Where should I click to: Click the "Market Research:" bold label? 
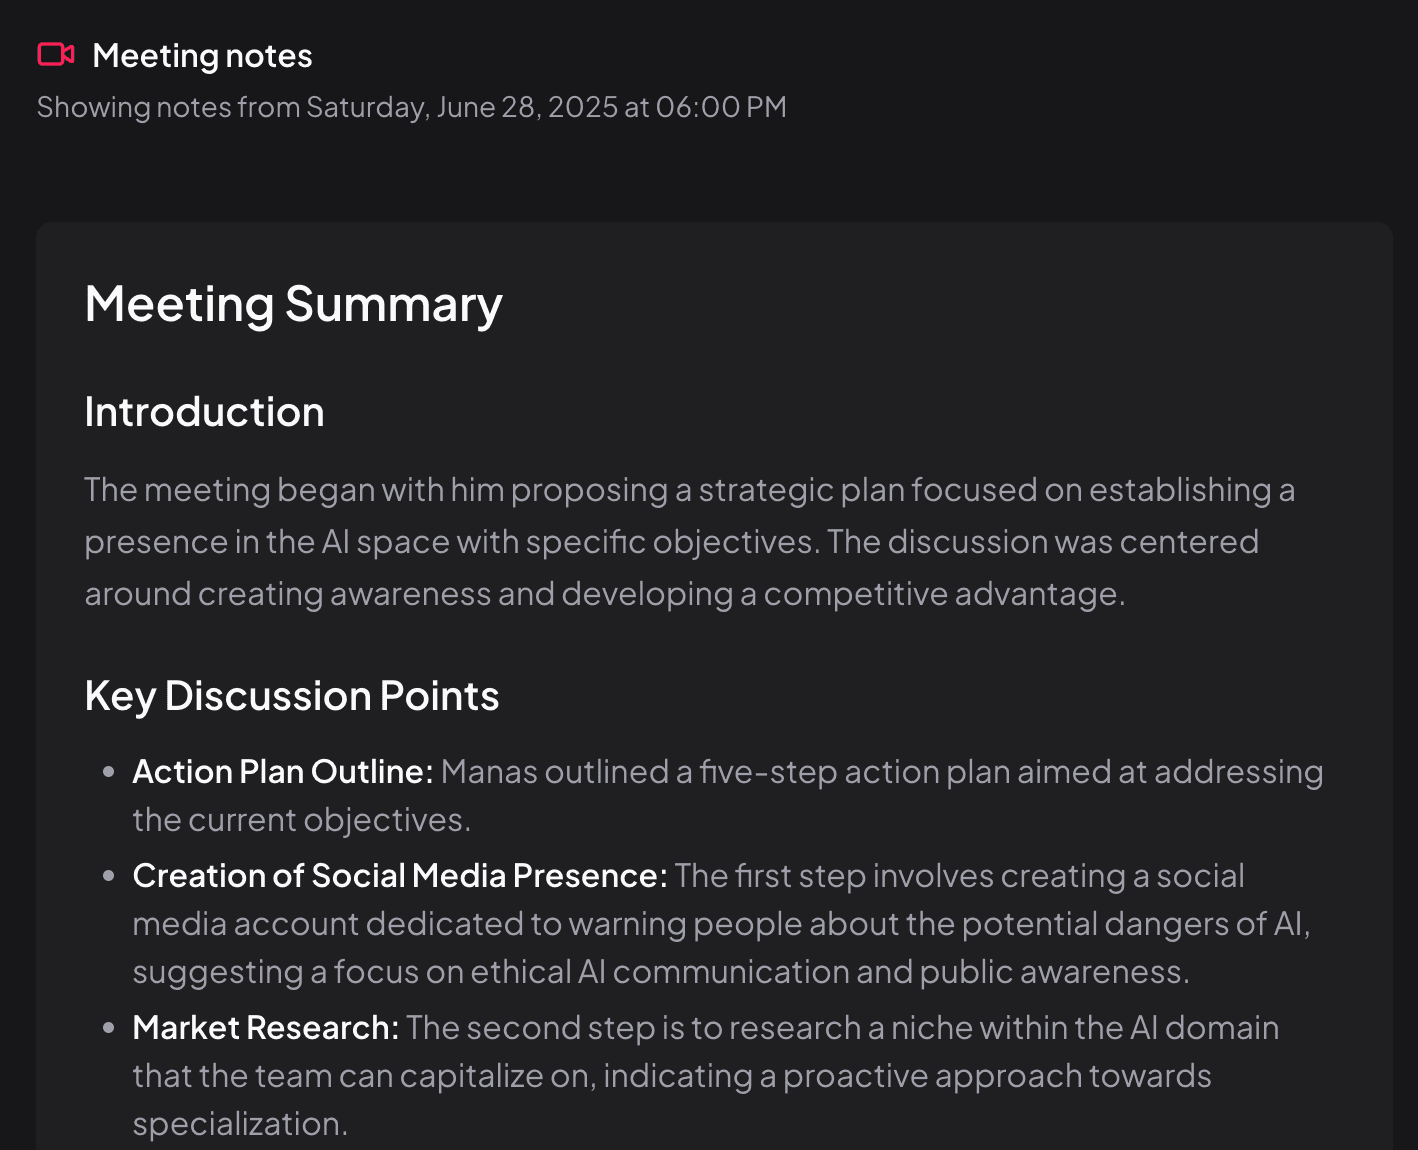click(265, 1028)
